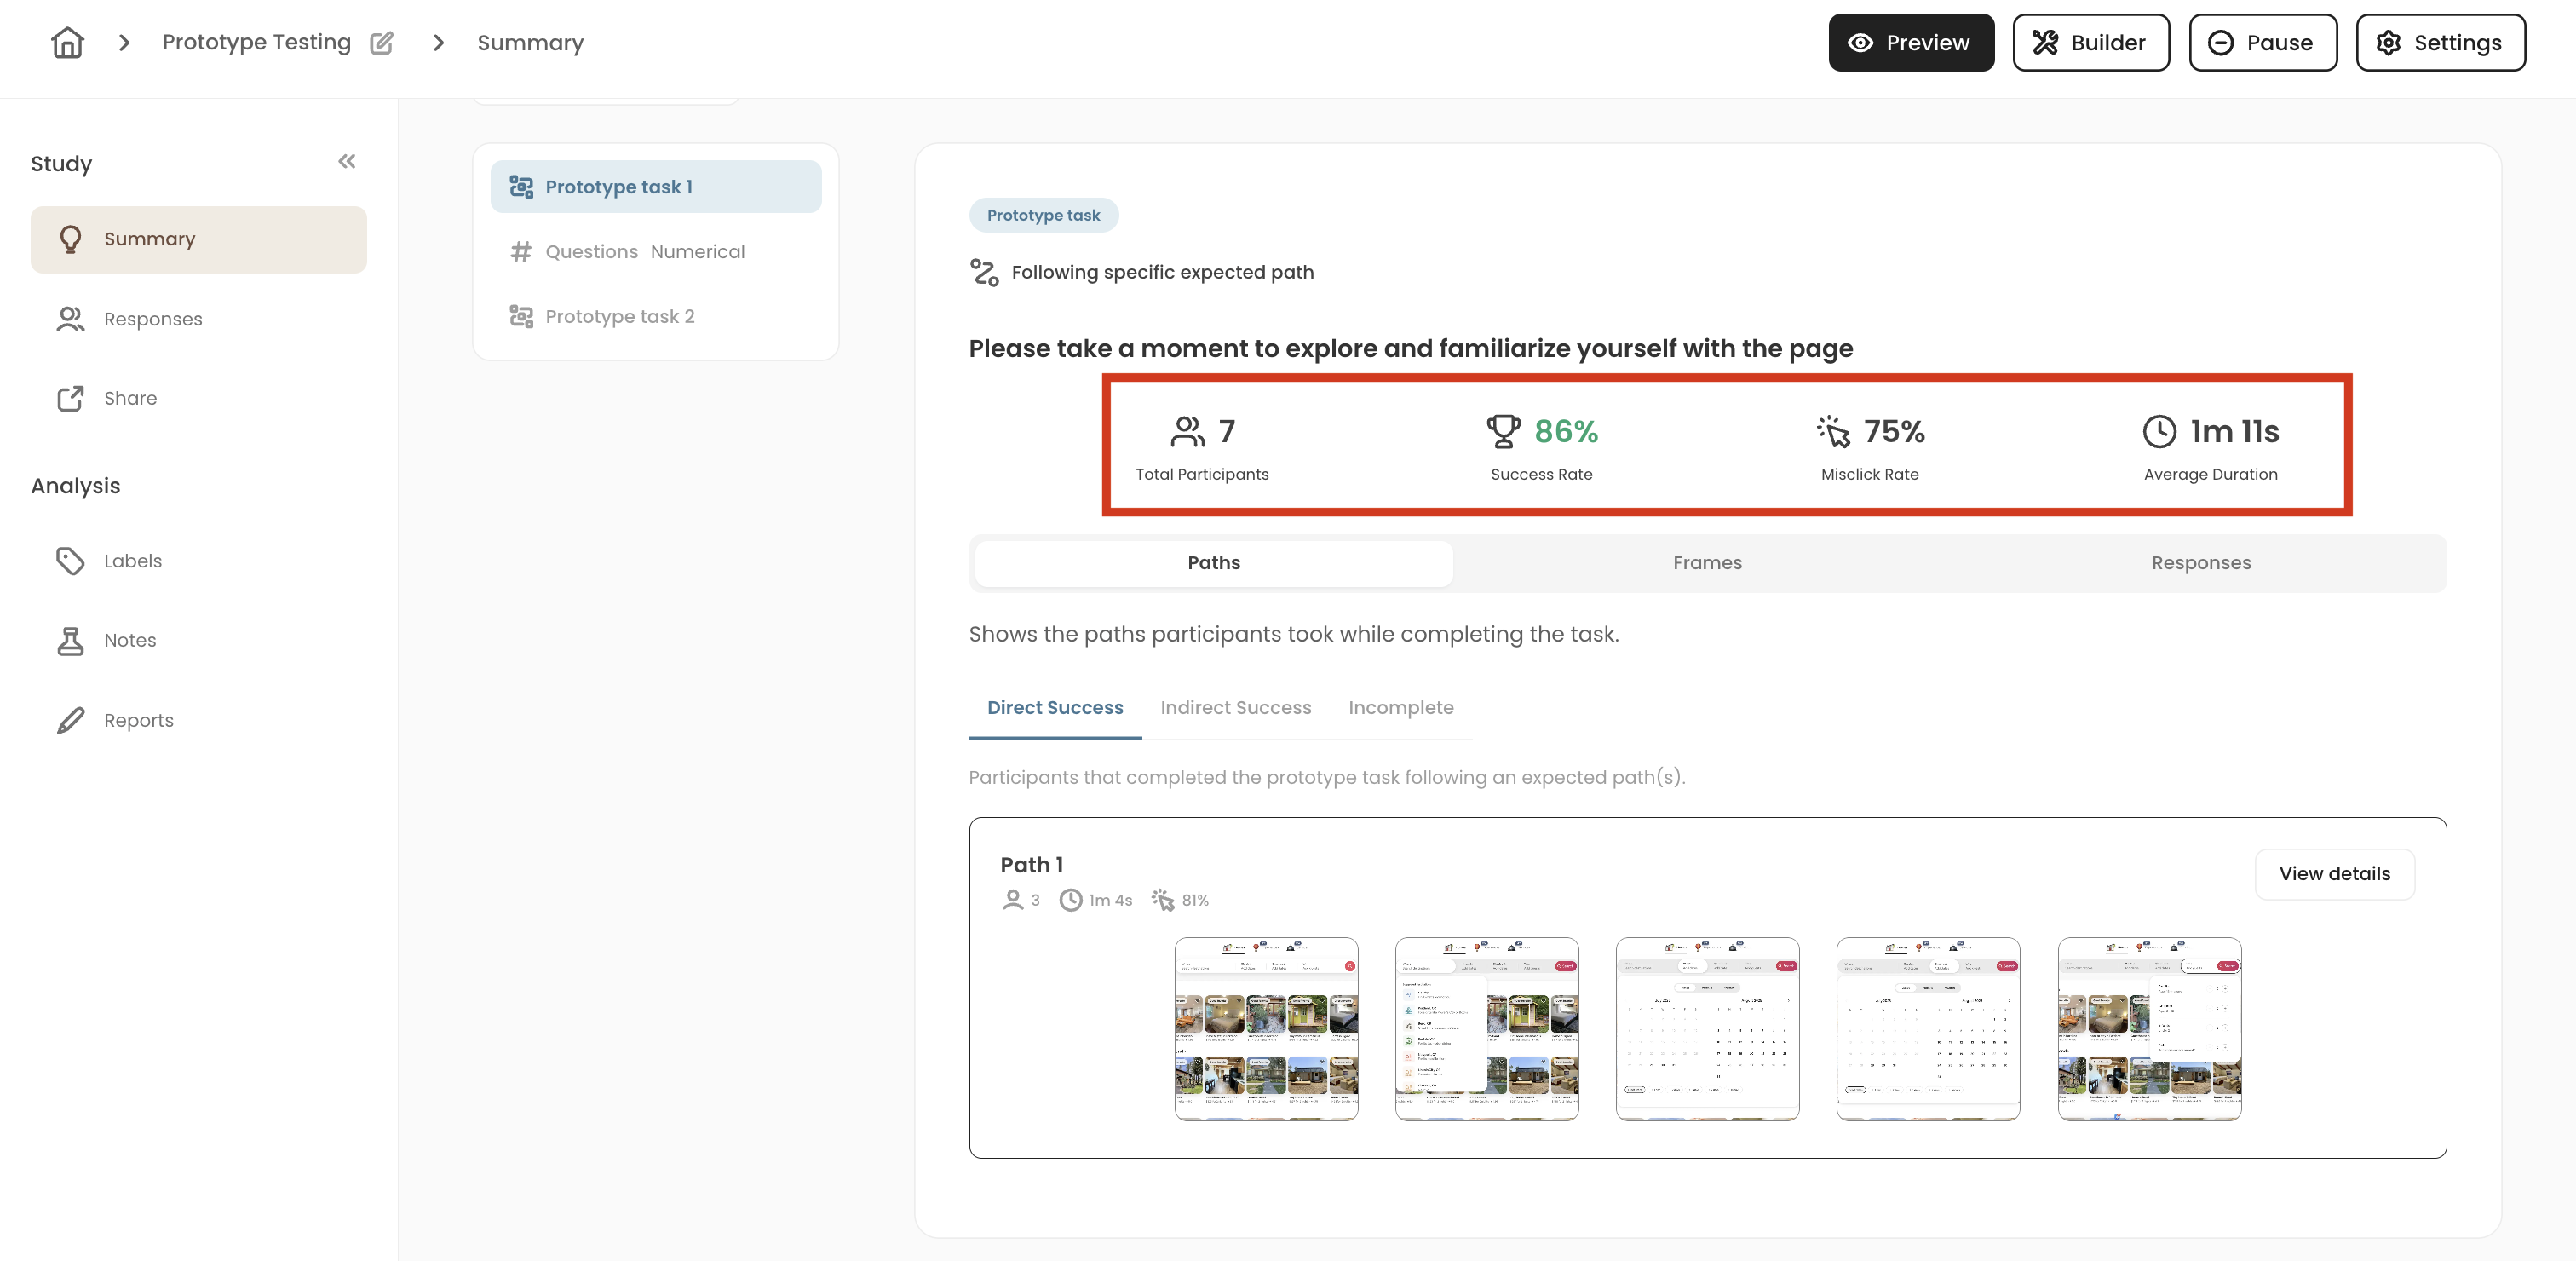Open study Settings

point(2440,43)
